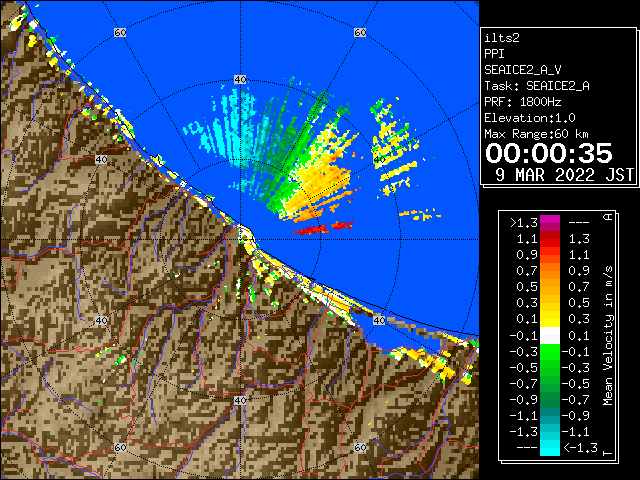
Task: Click the 00:00:35 timestamp
Action: pyautogui.click(x=549, y=153)
